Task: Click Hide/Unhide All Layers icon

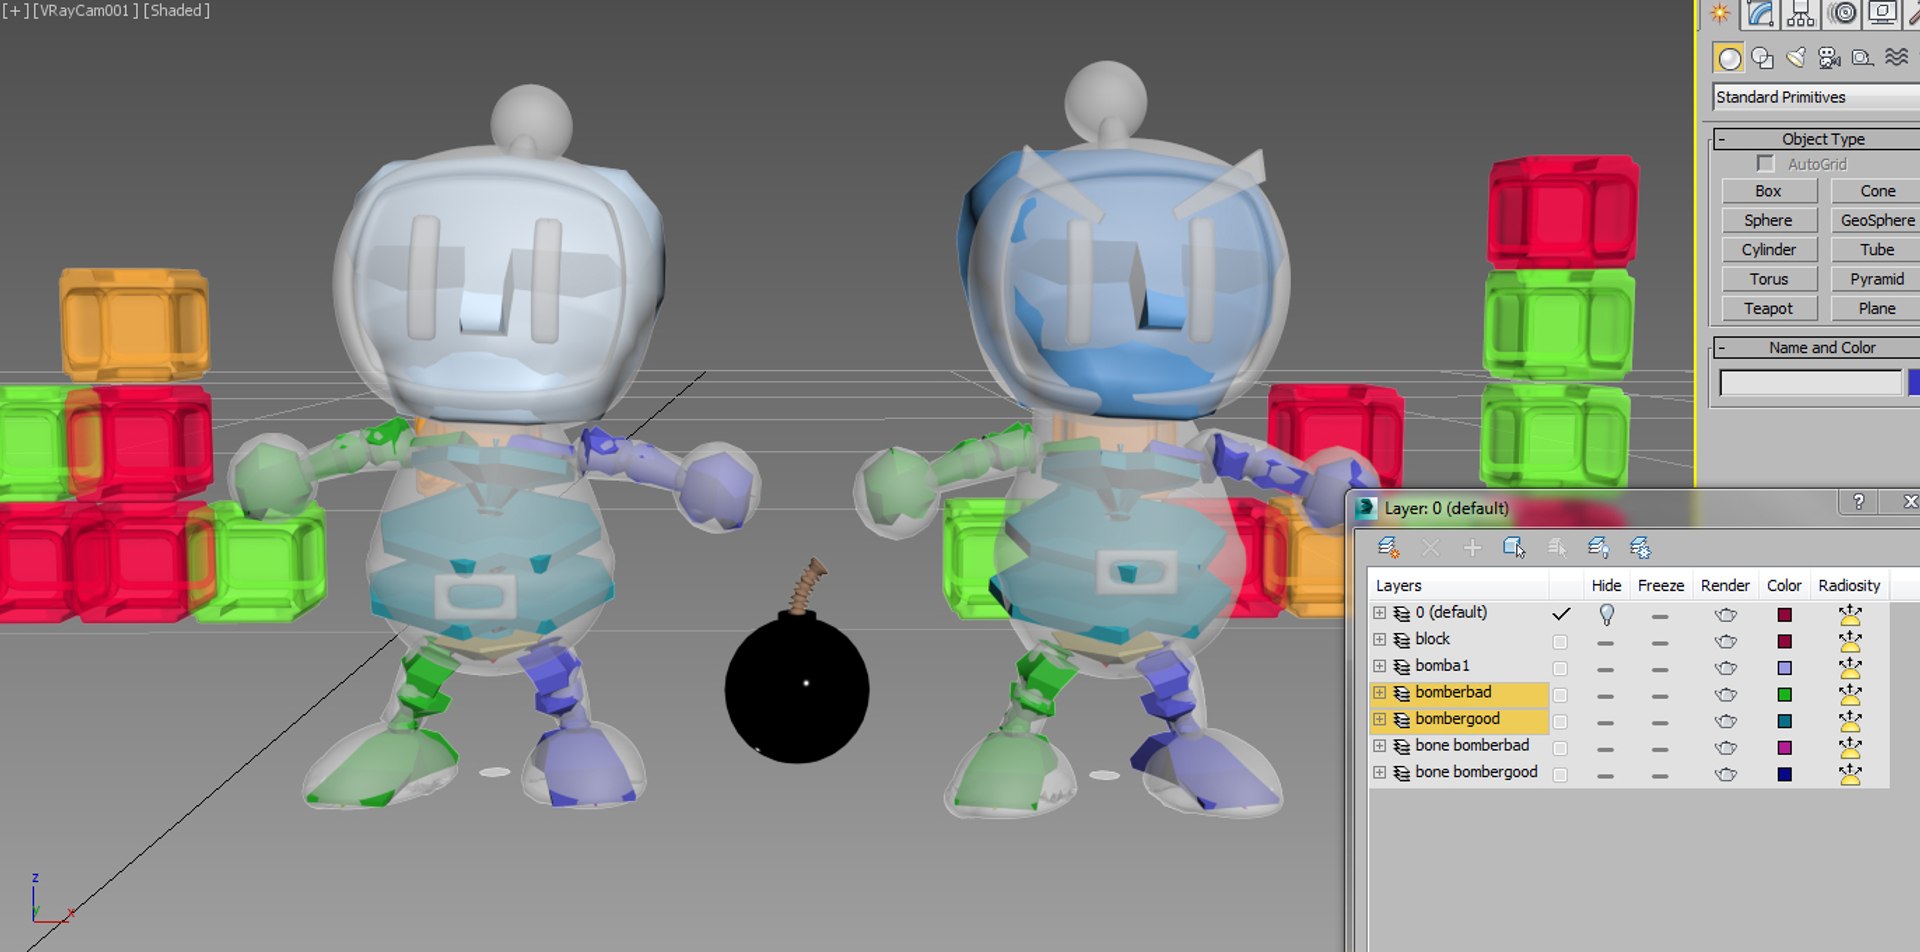Action: (1598, 547)
